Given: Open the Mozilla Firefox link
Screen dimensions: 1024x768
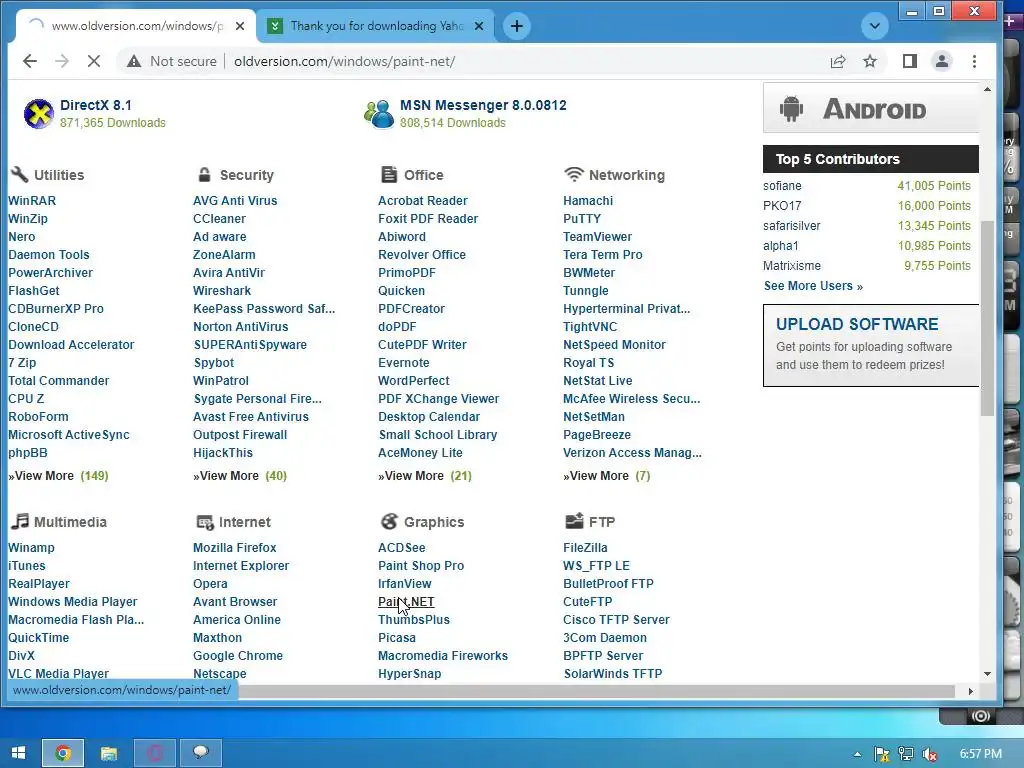Looking at the screenshot, I should tap(234, 547).
